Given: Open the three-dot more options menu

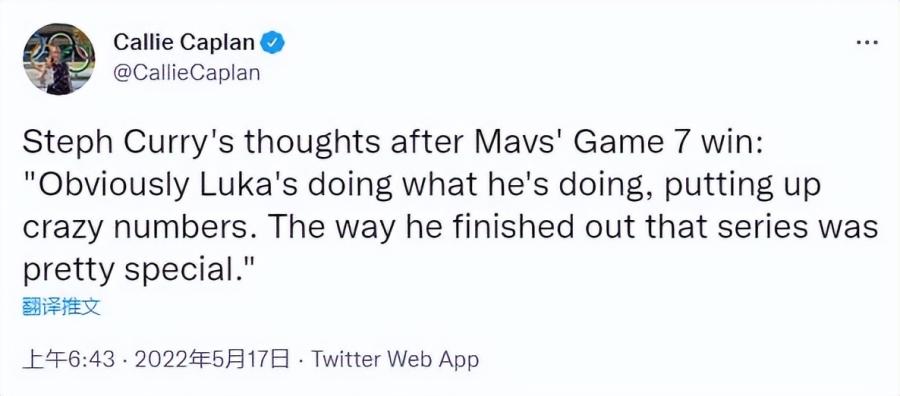Looking at the screenshot, I should click(867, 42).
